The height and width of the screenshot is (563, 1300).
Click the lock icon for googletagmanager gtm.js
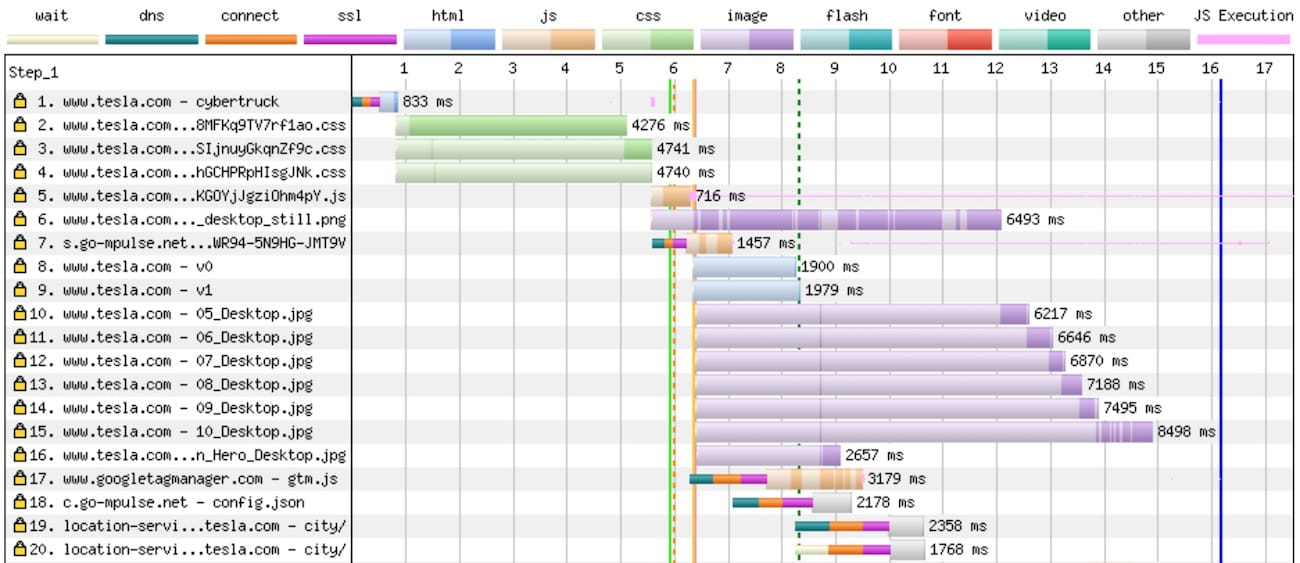[x=19, y=479]
